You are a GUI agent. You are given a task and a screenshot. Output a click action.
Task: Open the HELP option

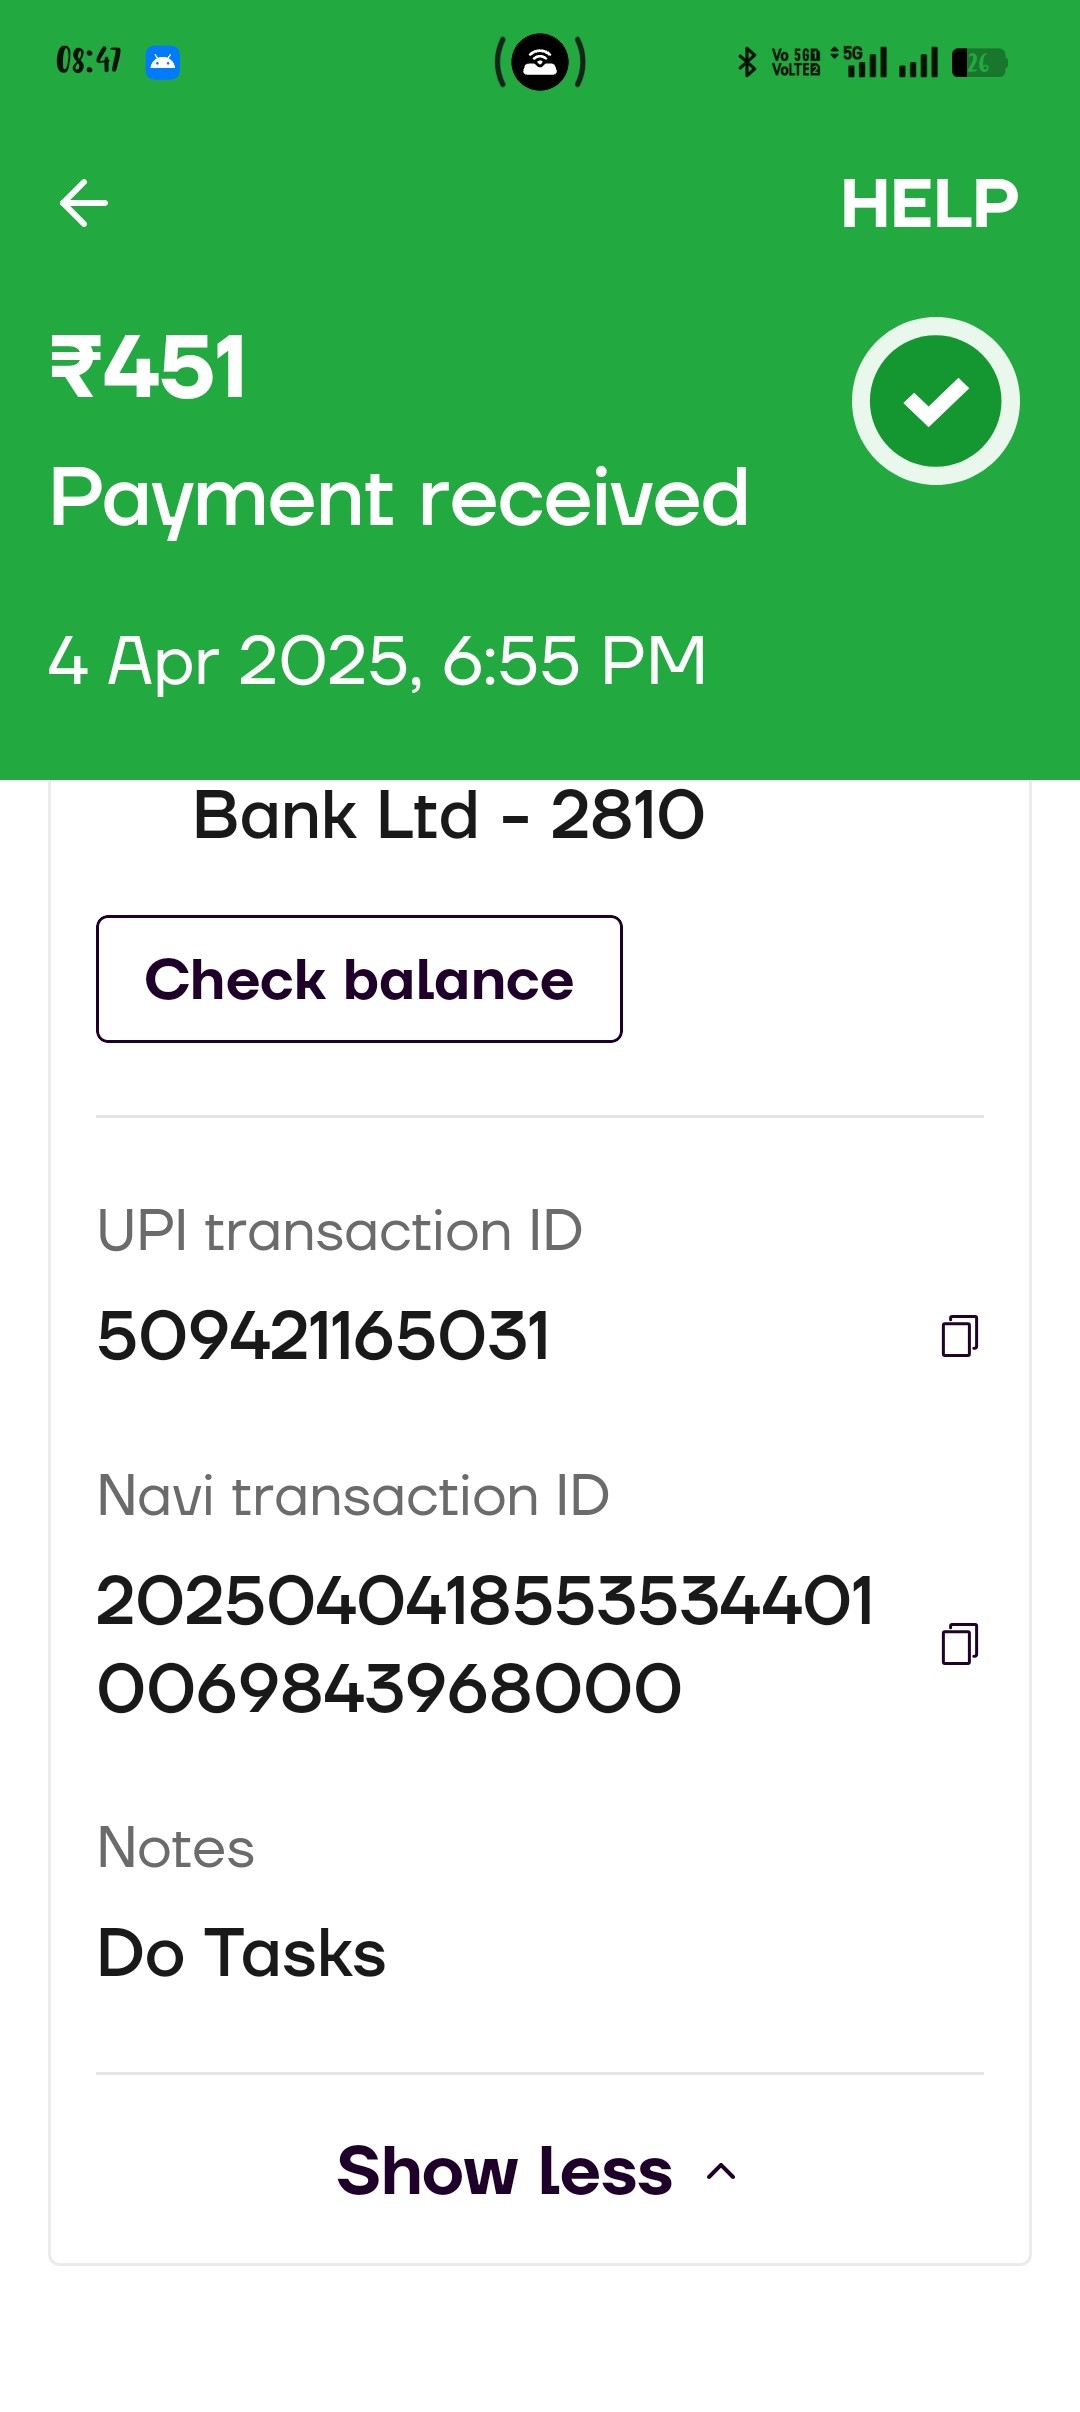point(929,204)
